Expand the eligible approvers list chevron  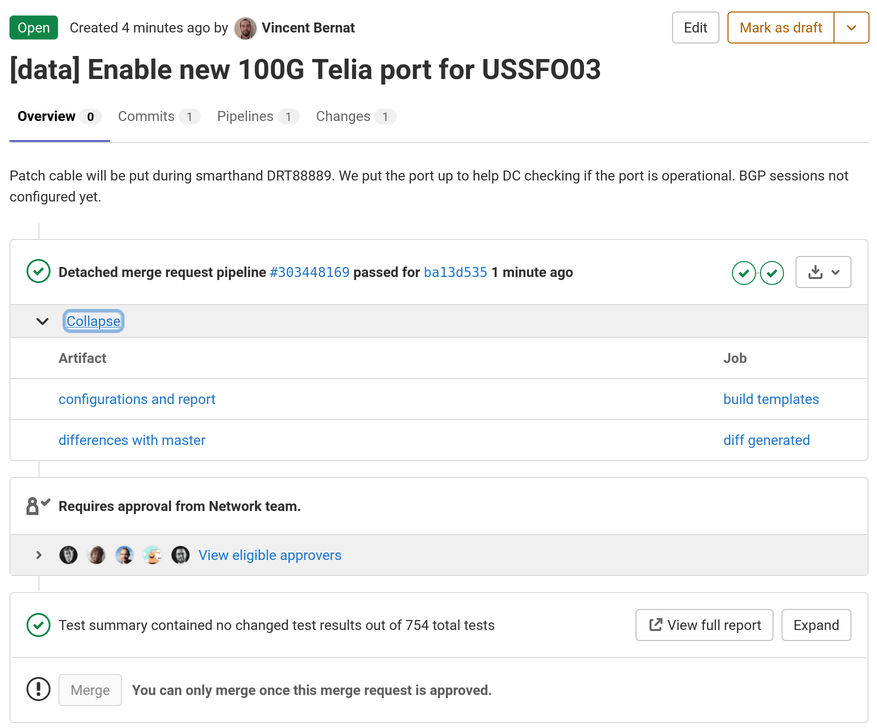pos(39,554)
